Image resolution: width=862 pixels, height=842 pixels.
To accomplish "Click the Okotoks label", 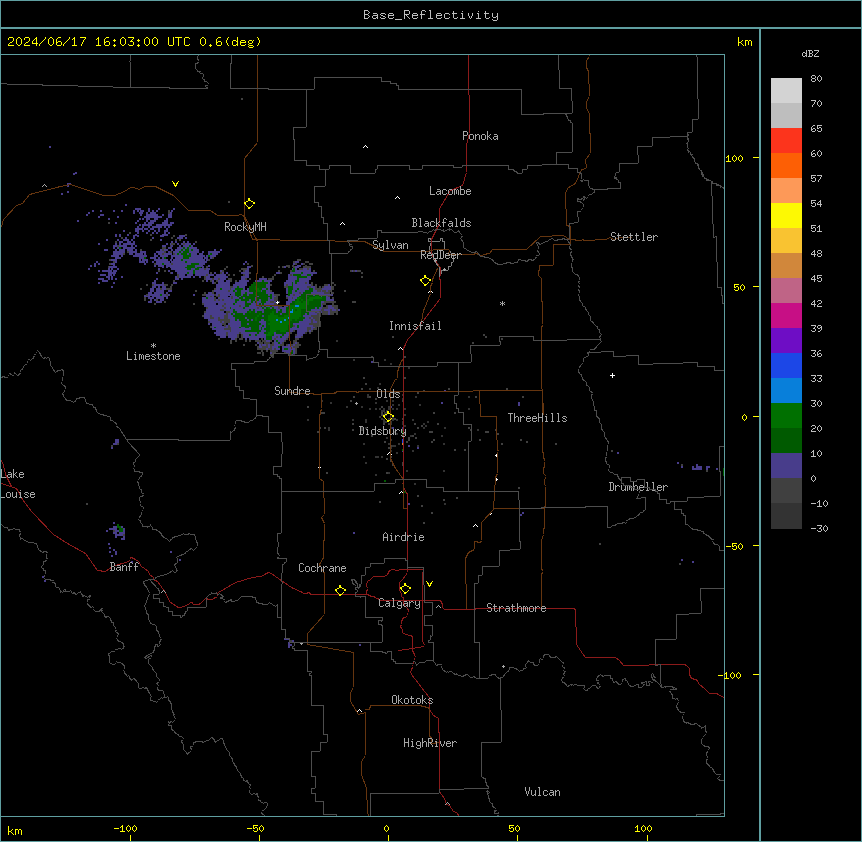I will (x=412, y=700).
